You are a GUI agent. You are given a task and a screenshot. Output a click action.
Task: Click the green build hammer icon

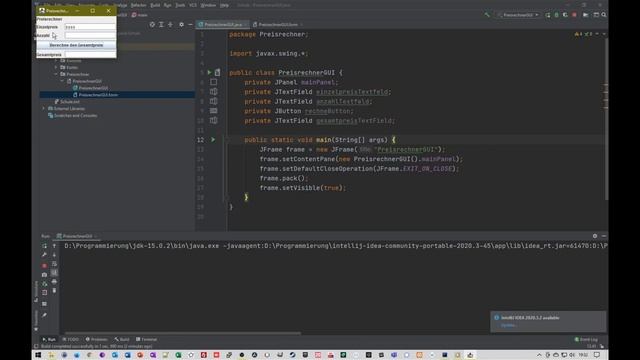point(487,15)
